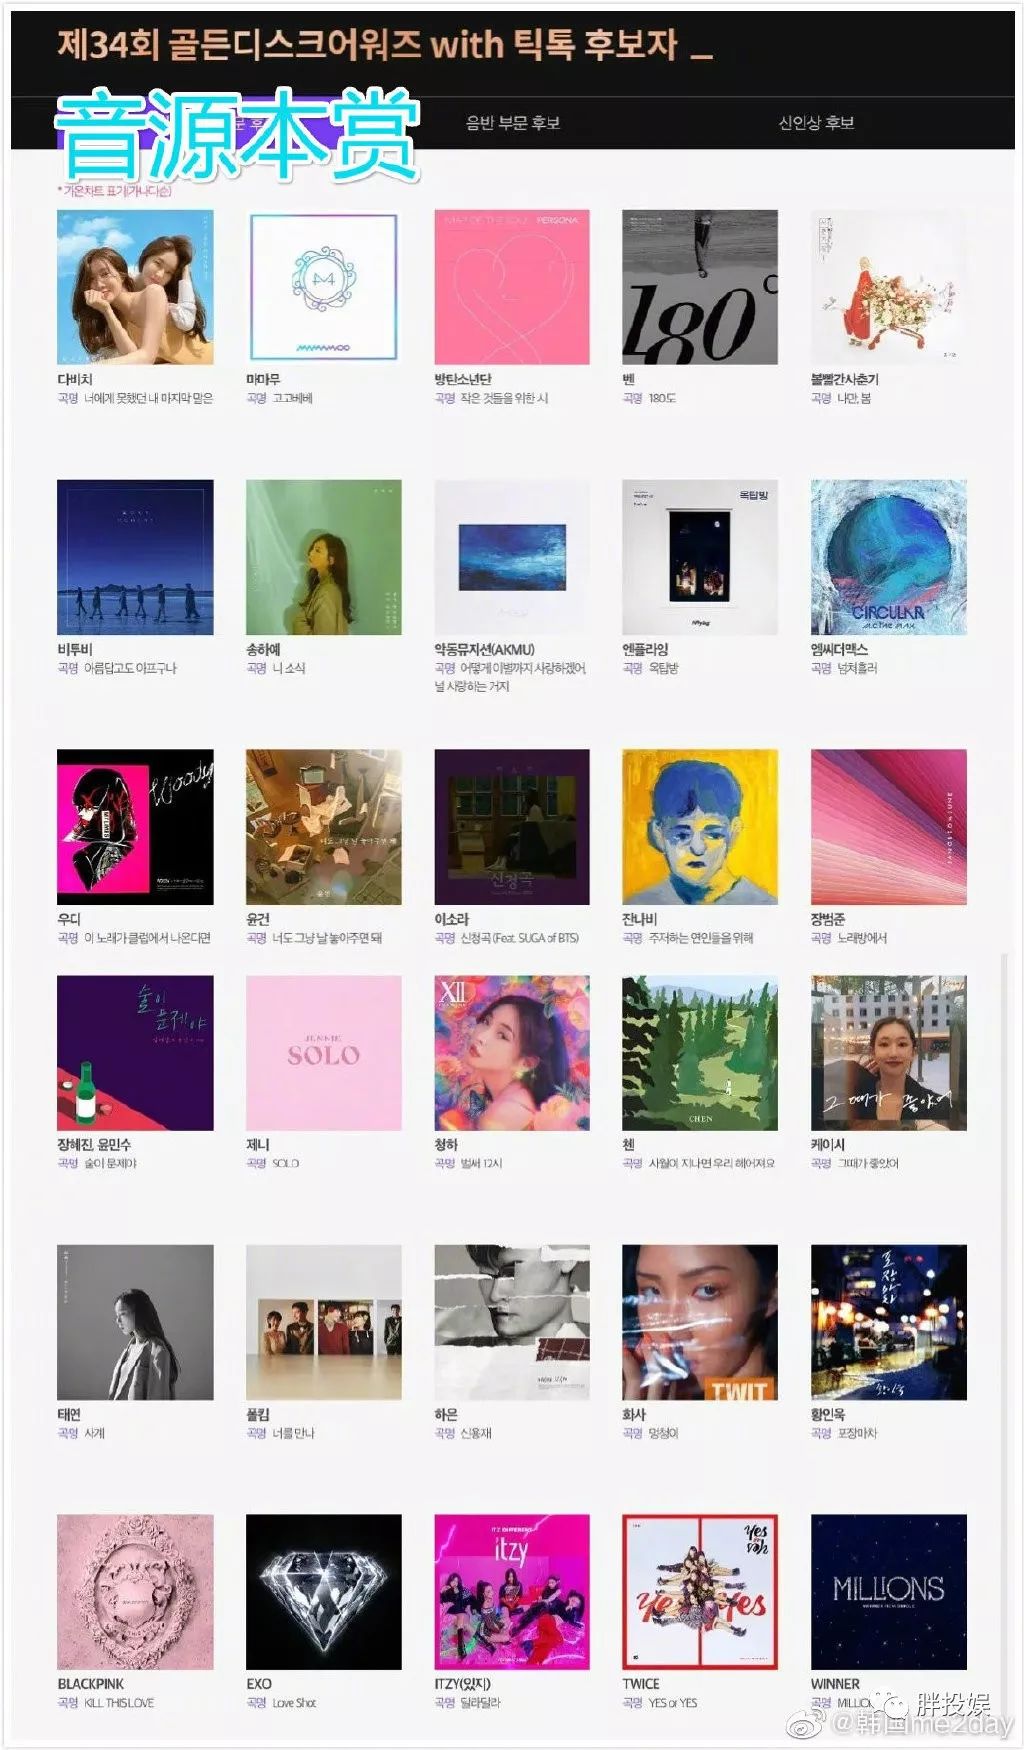Open the ITZY album cover thumbnail
The height and width of the screenshot is (1750, 1024).
[x=512, y=1592]
